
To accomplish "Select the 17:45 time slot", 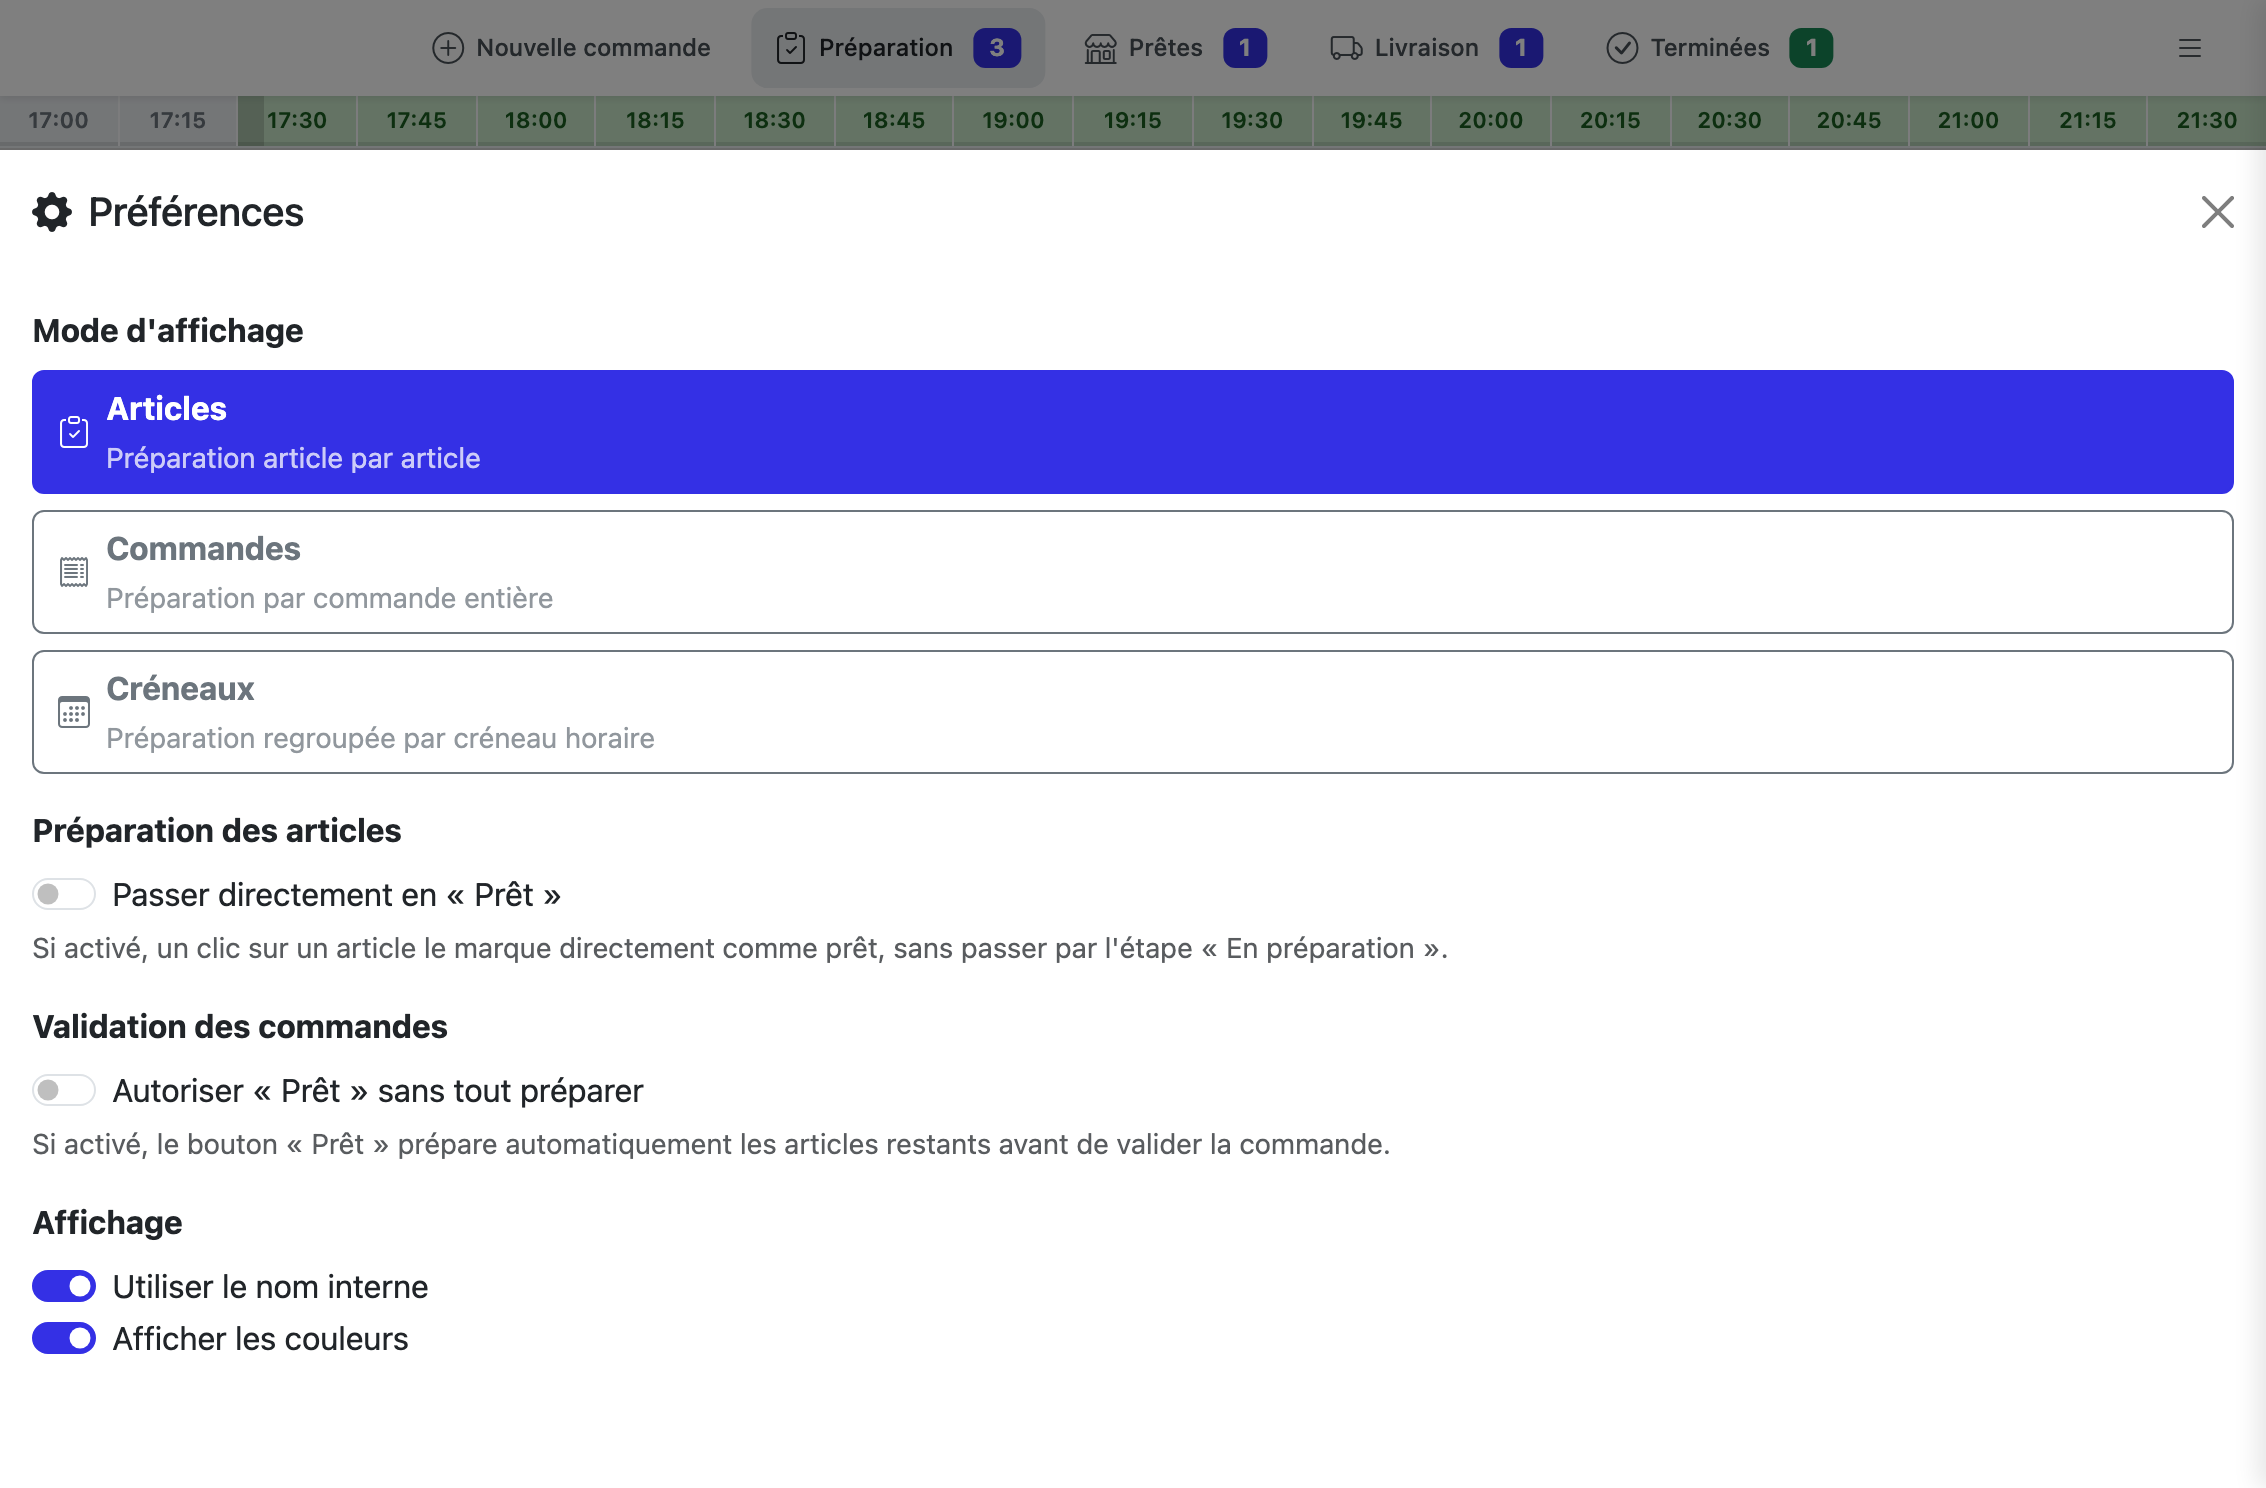I will pyautogui.click(x=417, y=121).
